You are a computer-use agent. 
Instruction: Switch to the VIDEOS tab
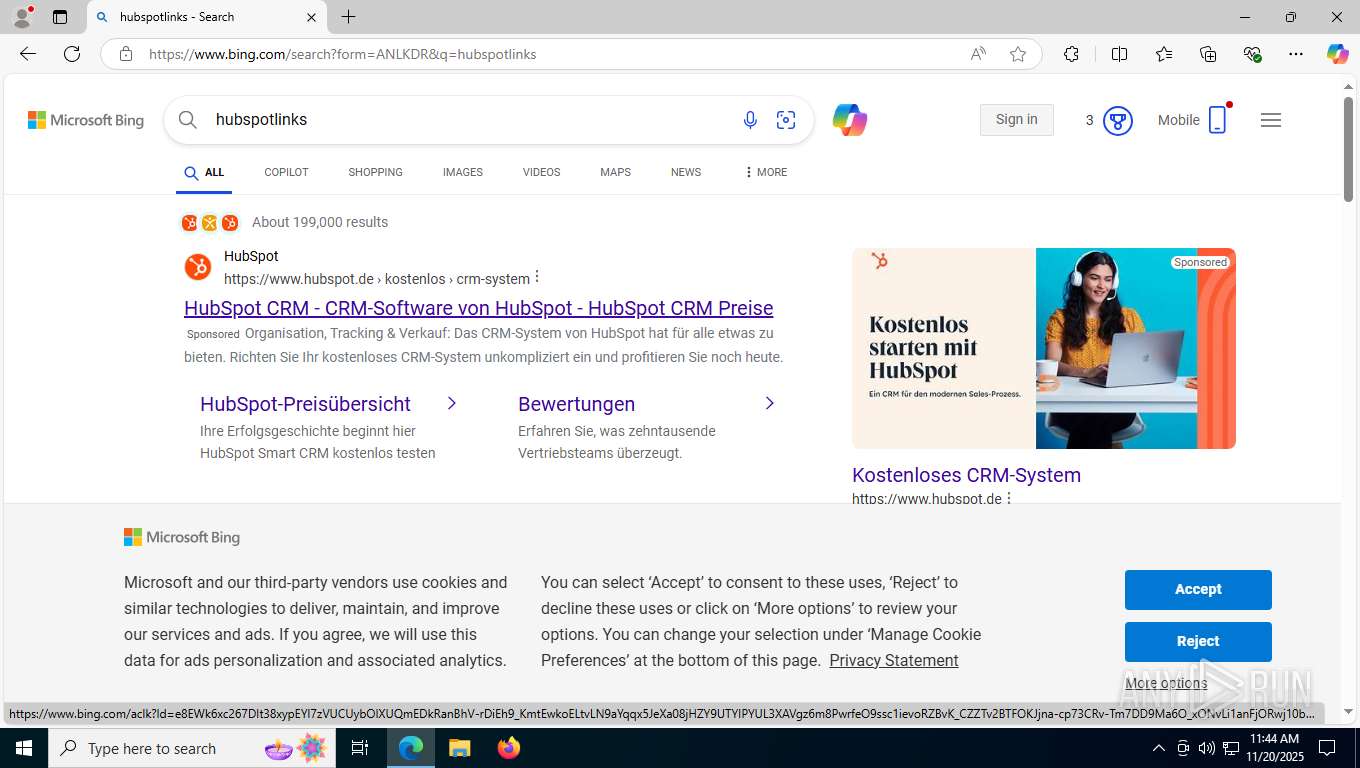pos(541,172)
